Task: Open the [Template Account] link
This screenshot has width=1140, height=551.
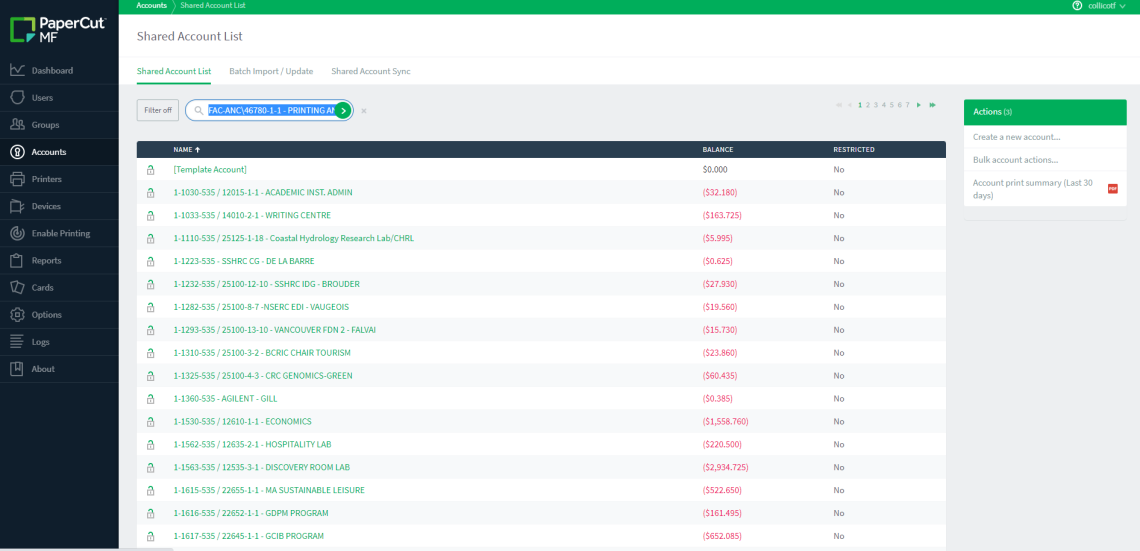Action: pyautogui.click(x=210, y=169)
